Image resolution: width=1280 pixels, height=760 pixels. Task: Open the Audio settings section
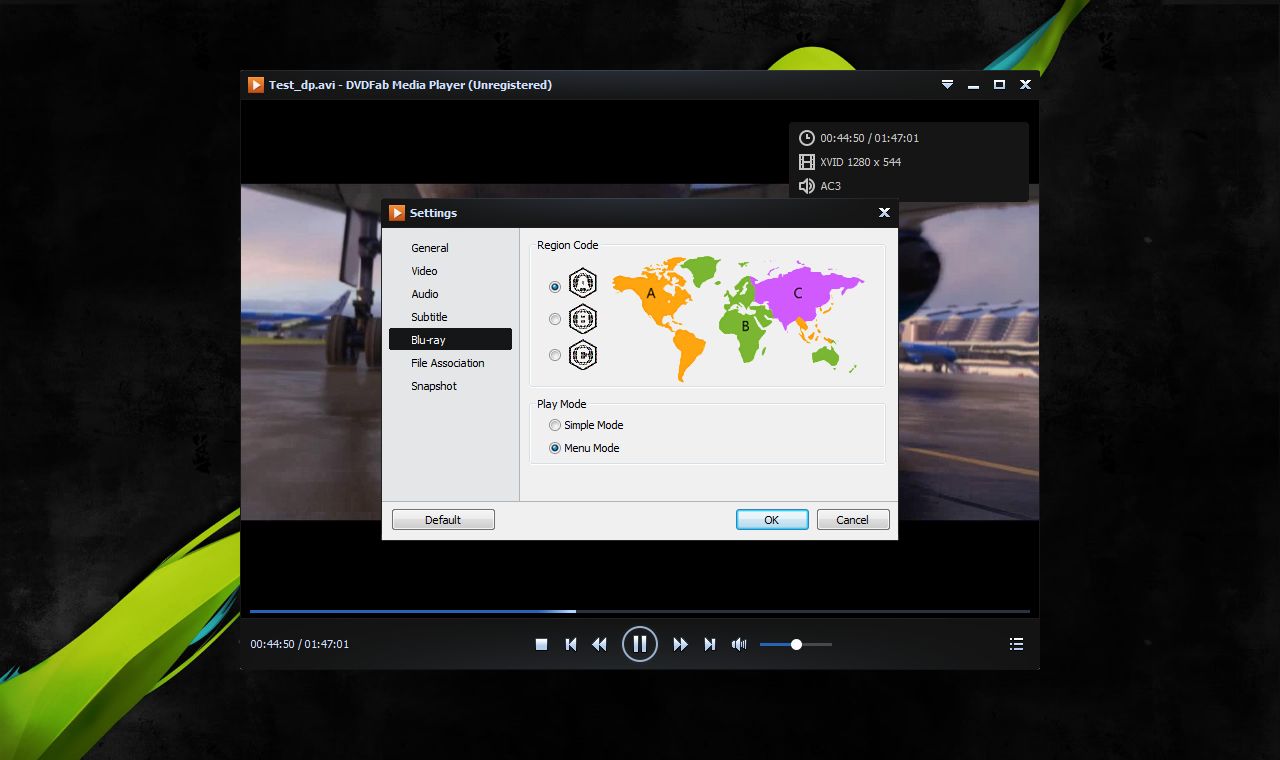pyautogui.click(x=450, y=294)
